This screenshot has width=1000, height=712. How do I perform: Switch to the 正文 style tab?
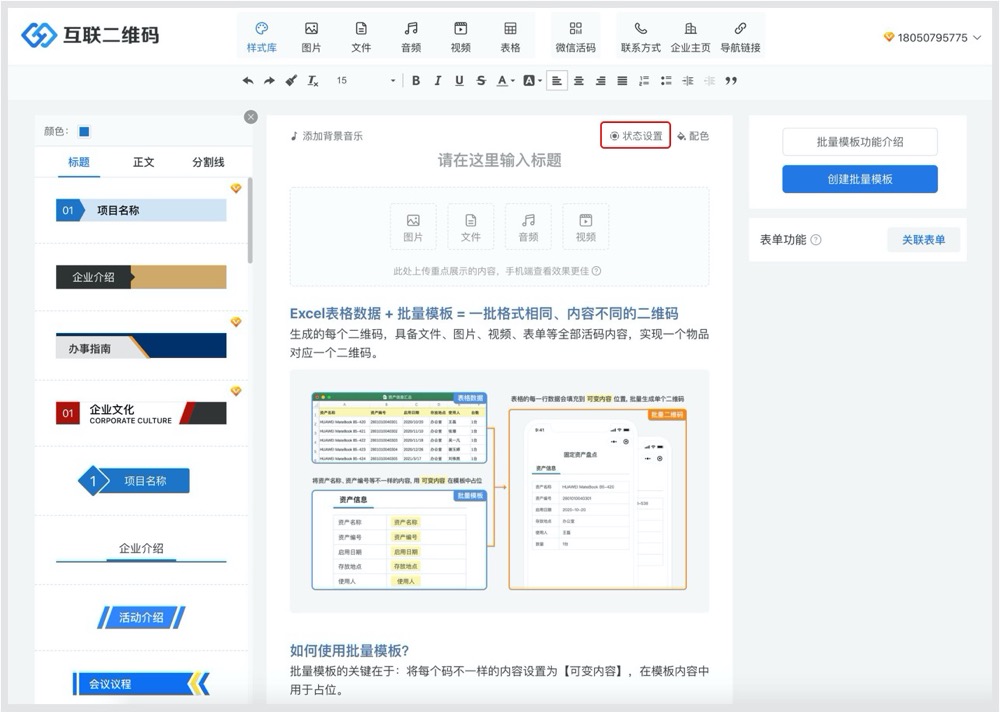(x=143, y=162)
